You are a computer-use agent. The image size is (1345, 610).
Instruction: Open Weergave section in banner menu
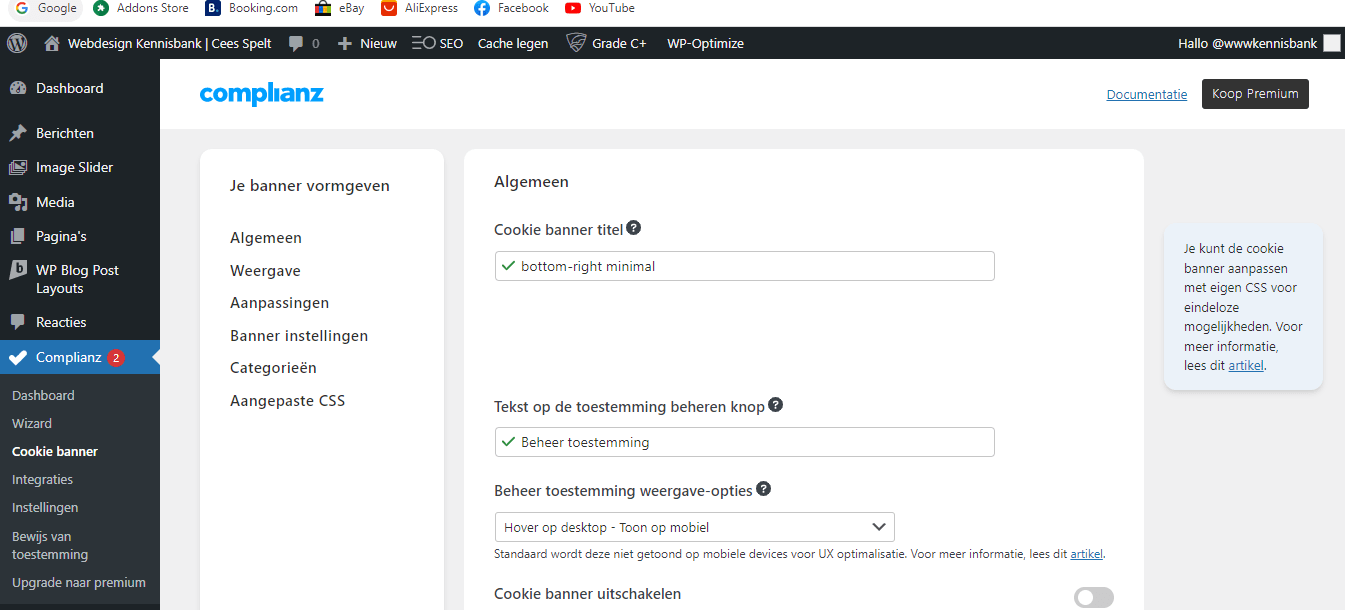[x=265, y=271]
